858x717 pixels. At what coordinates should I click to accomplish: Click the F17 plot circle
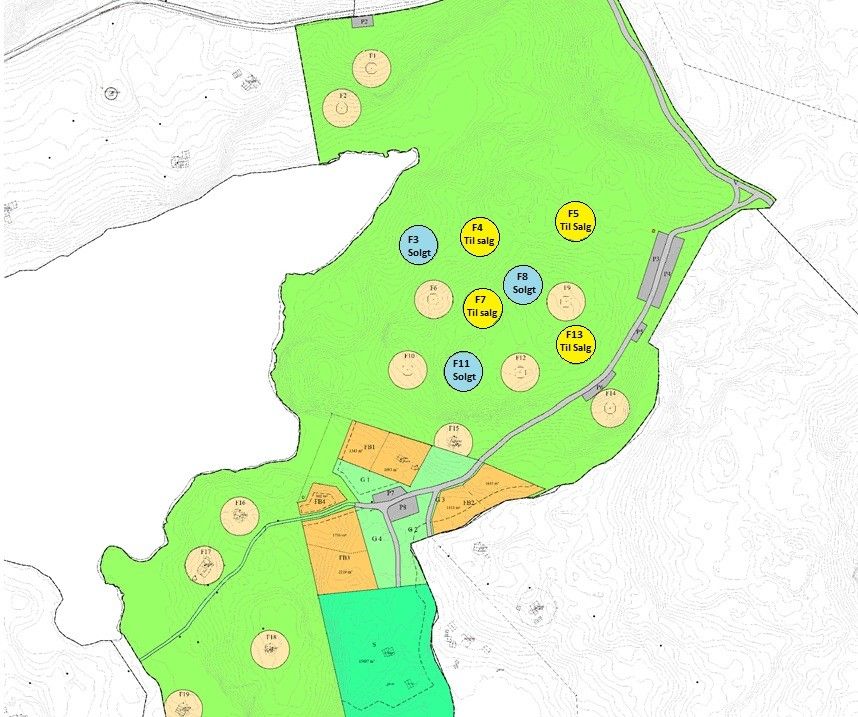(x=204, y=565)
